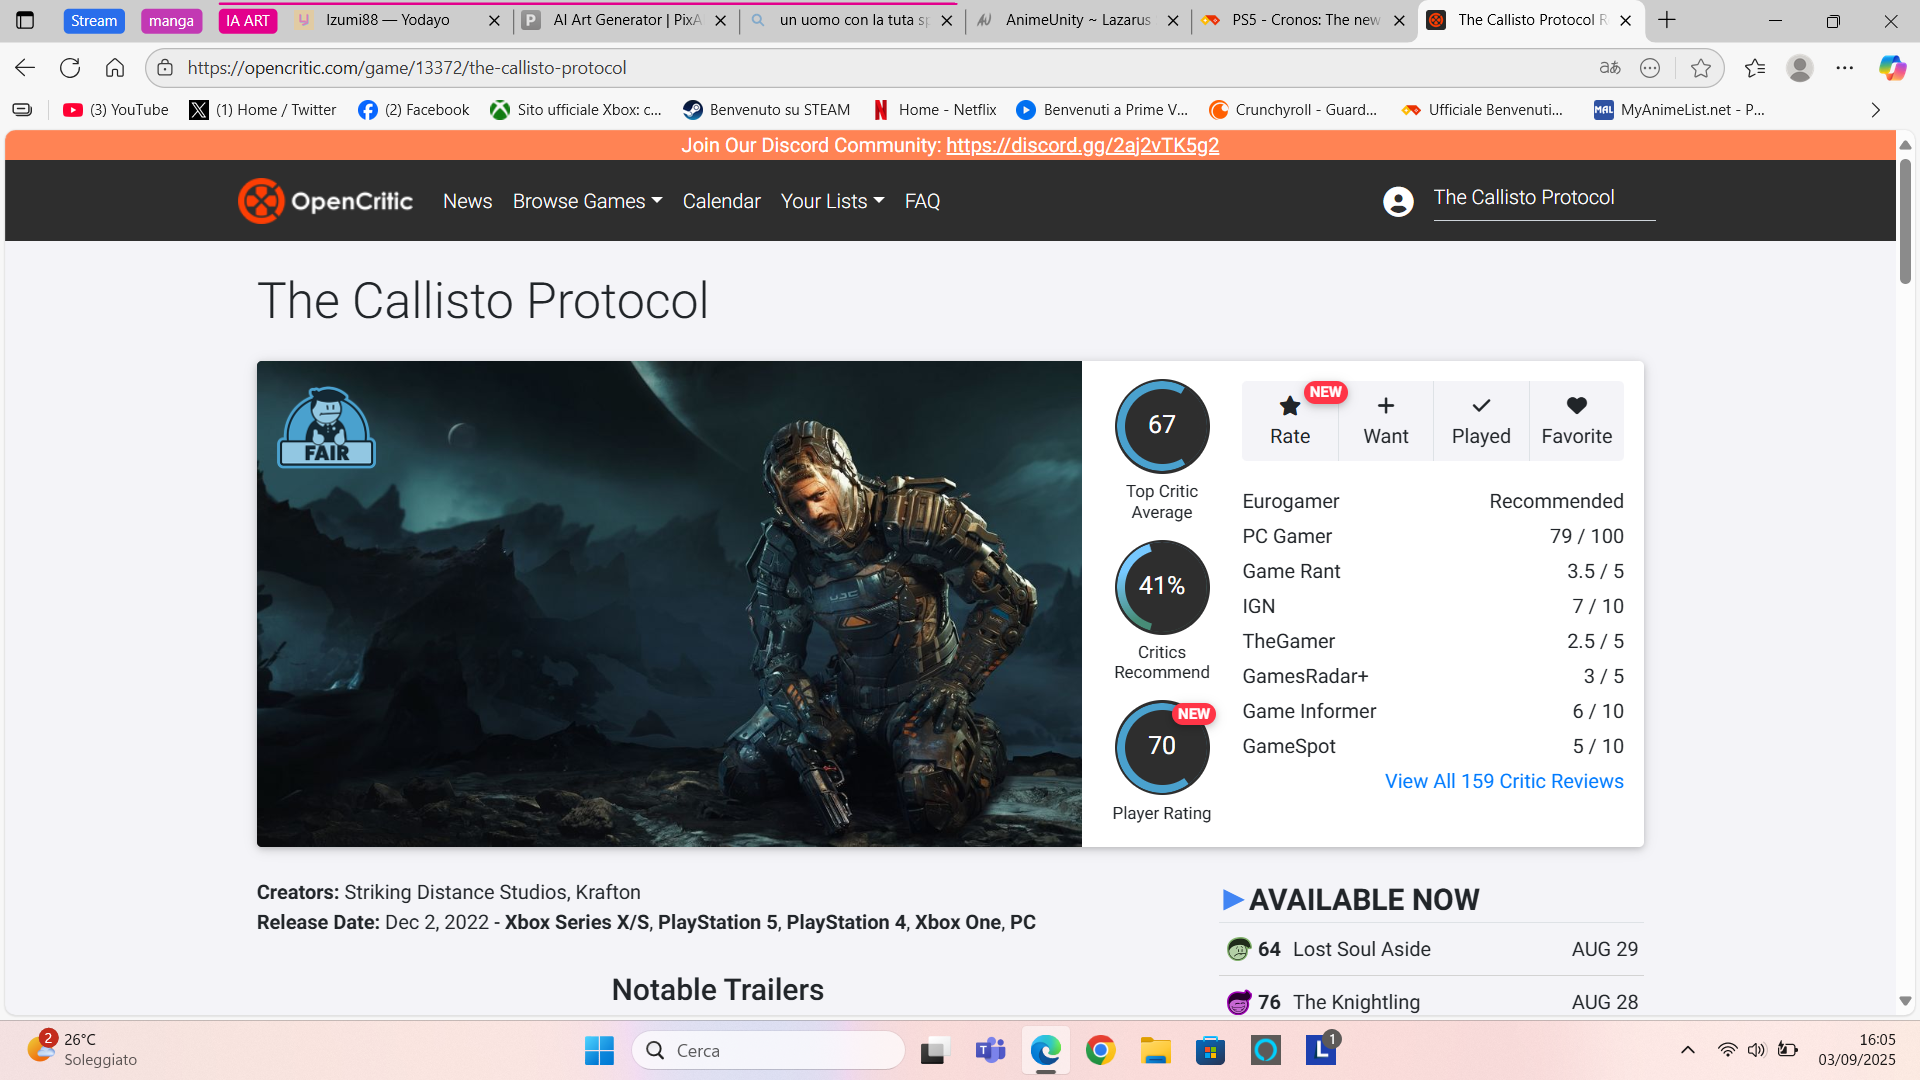Open Microsoft Store from taskbar

(1210, 1051)
